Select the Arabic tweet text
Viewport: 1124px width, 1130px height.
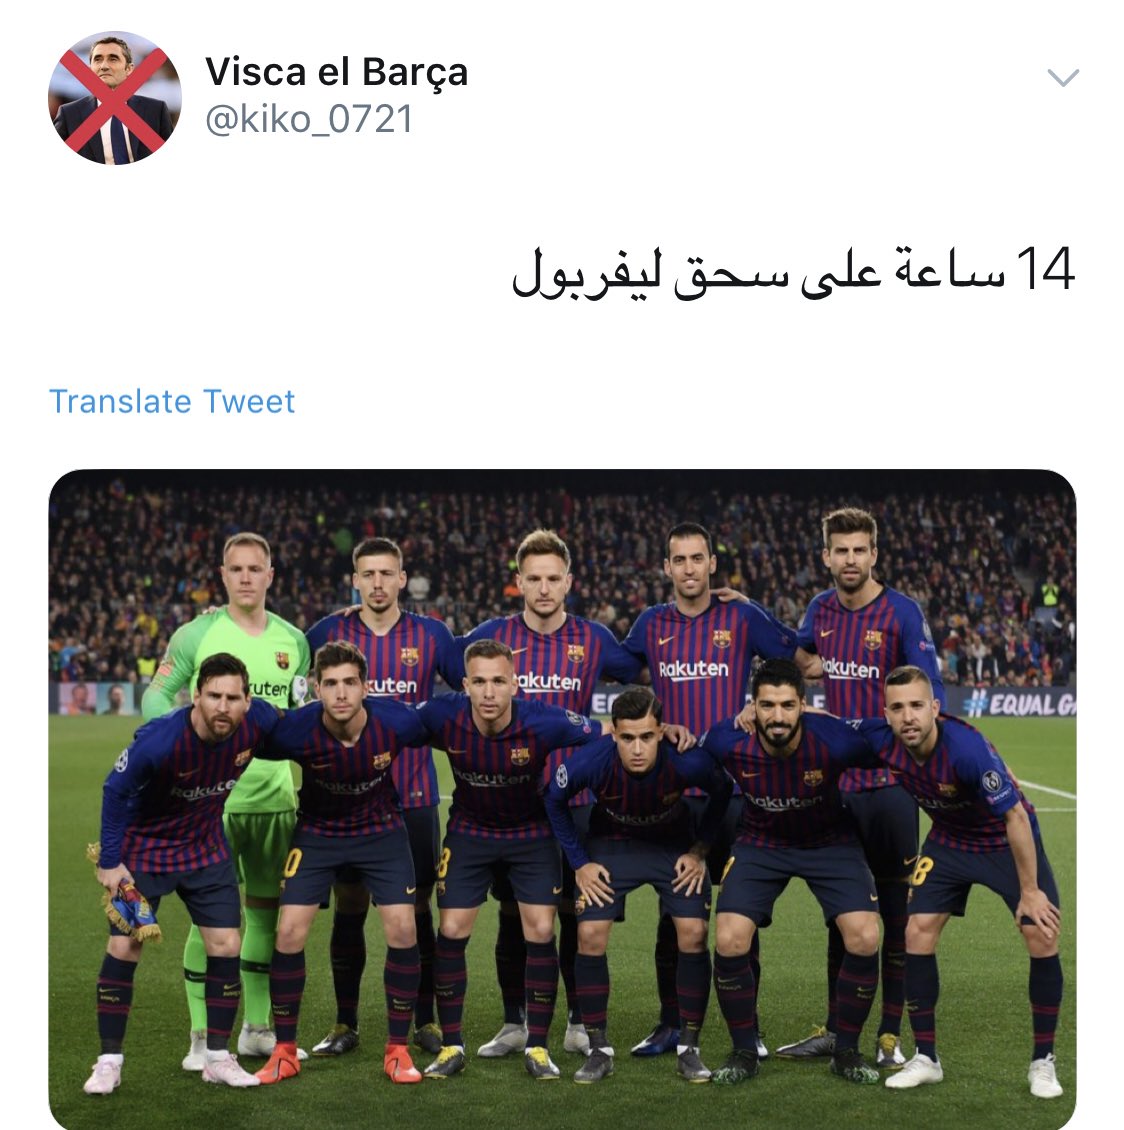click(x=793, y=272)
